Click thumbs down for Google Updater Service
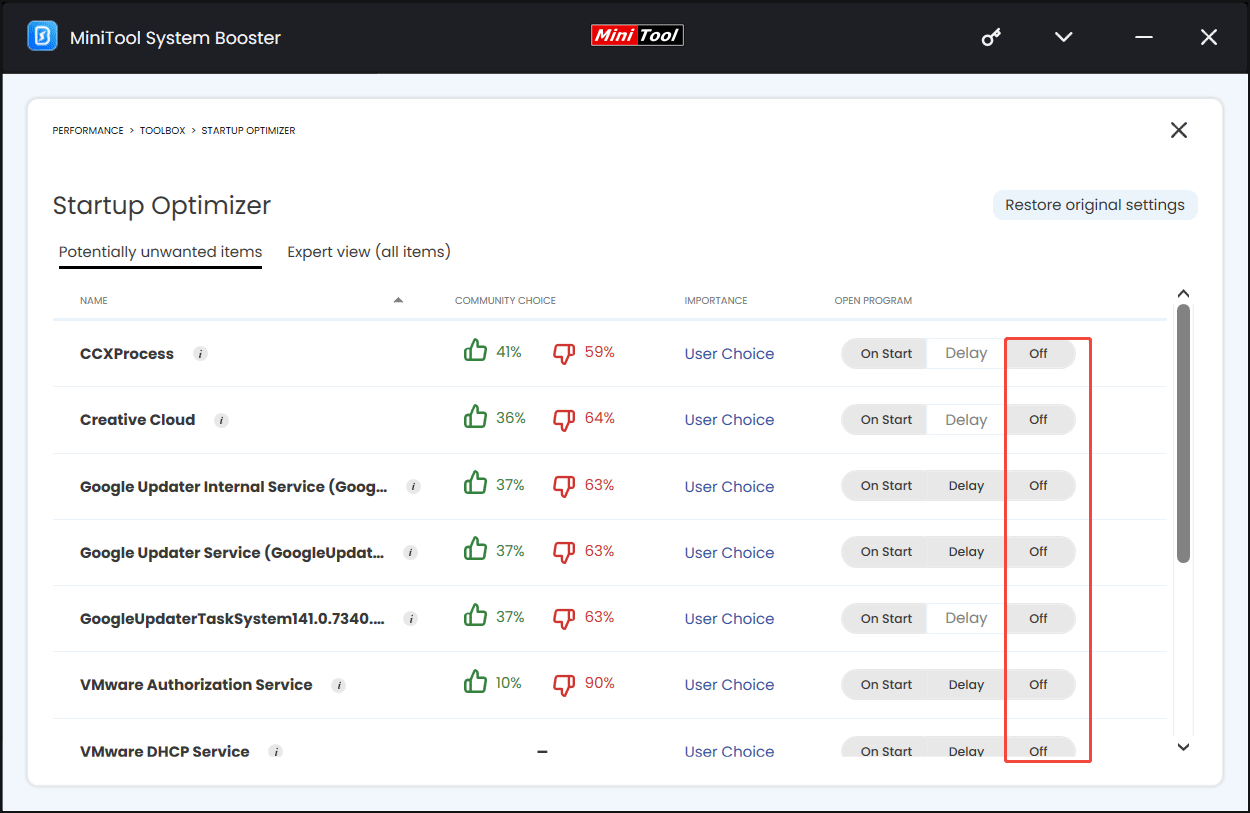1250x813 pixels. tap(565, 552)
